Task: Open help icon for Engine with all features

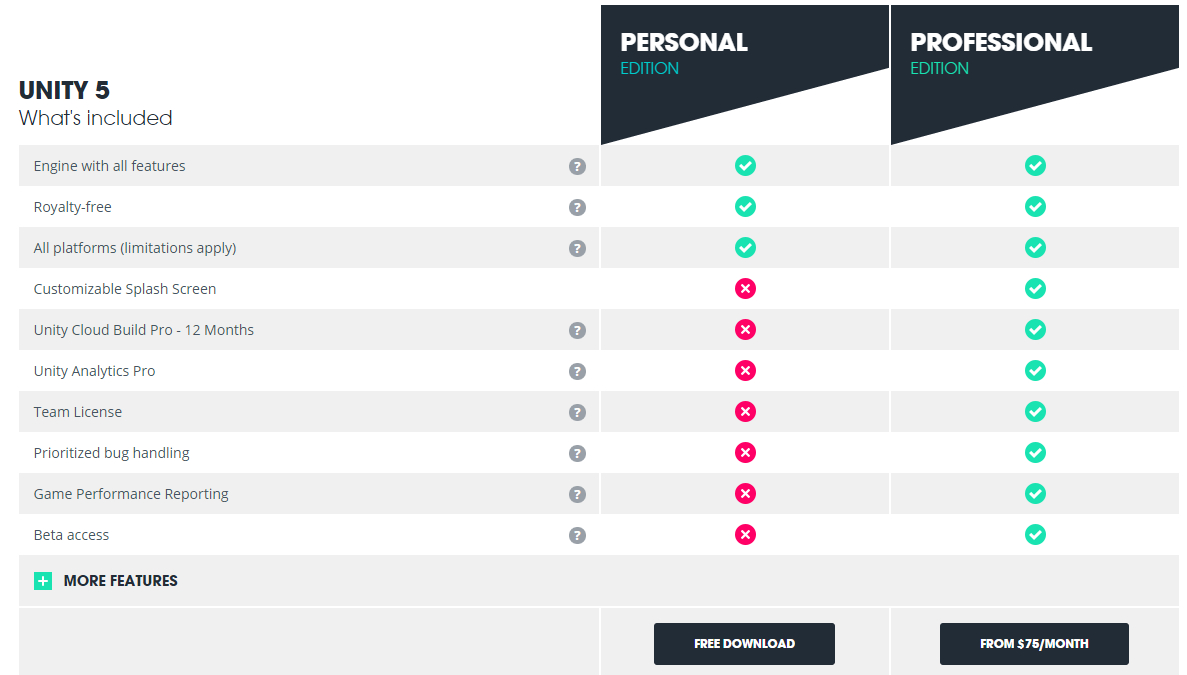Action: 578,166
